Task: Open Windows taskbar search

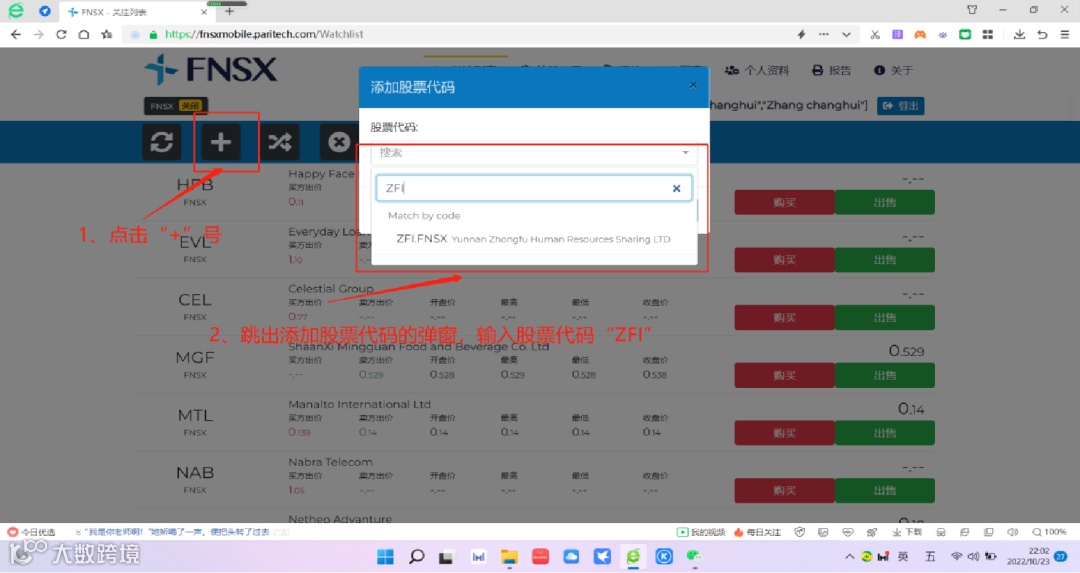Action: tap(417, 556)
